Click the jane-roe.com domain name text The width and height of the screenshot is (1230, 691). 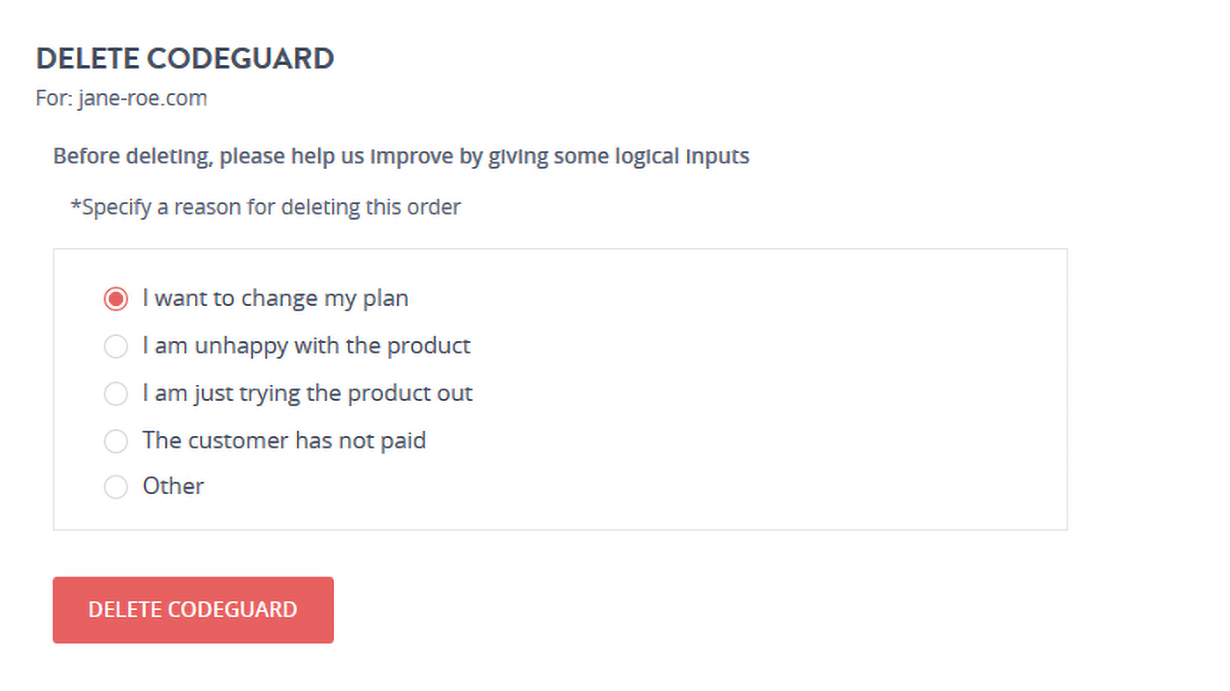pos(142,98)
